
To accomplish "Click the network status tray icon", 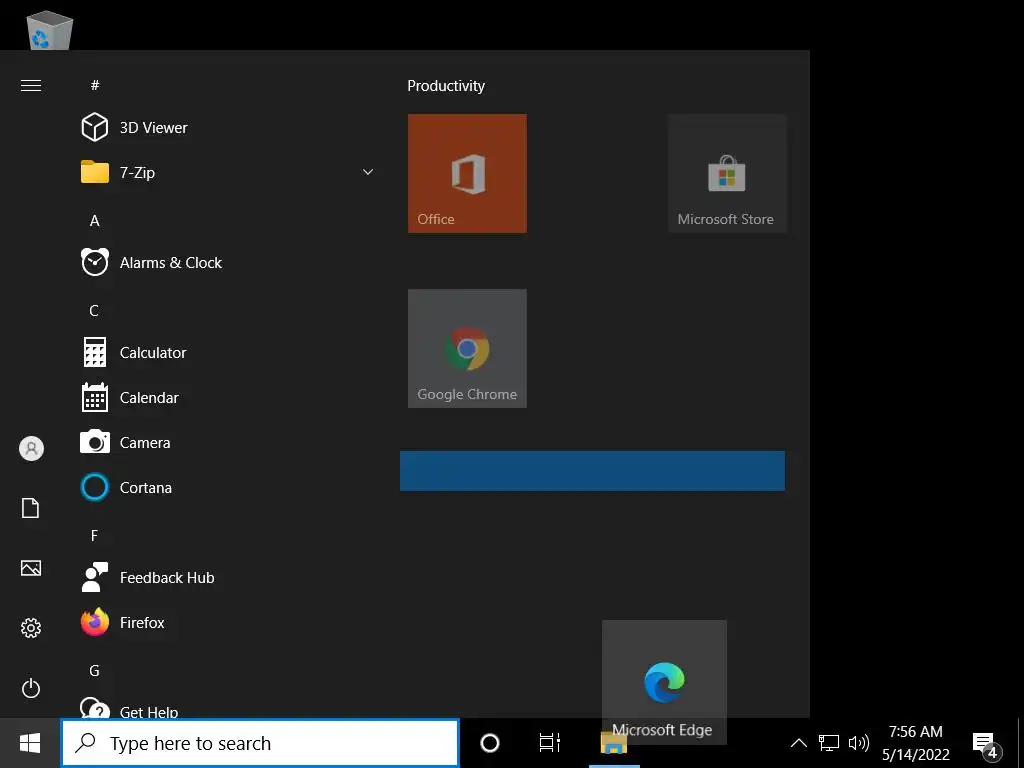I will point(829,743).
